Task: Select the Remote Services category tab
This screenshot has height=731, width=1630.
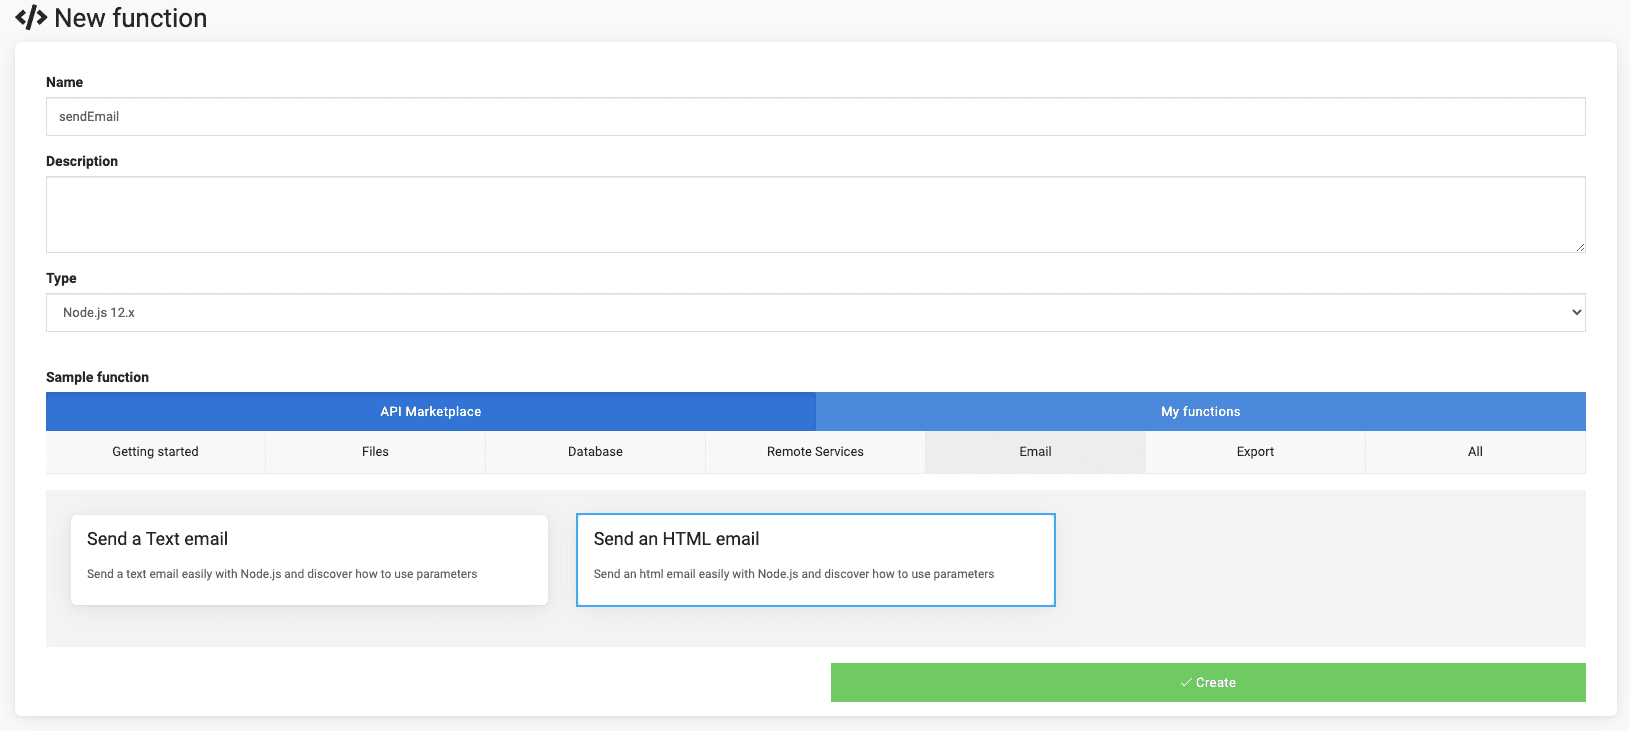Action: [815, 452]
